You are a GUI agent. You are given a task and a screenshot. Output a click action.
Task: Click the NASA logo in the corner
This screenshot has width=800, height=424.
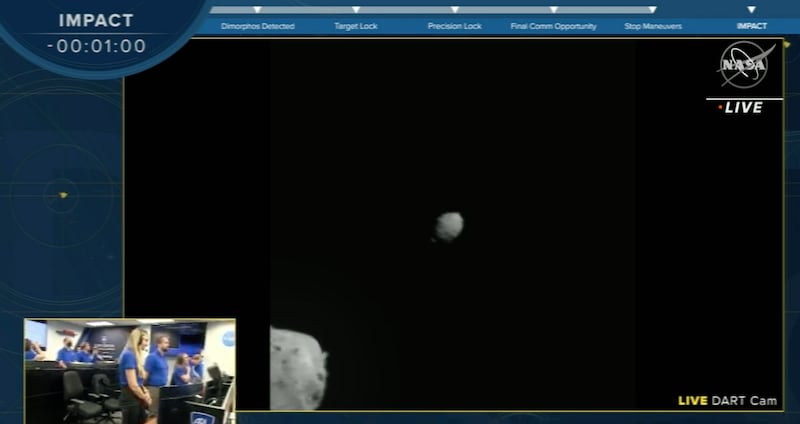745,66
